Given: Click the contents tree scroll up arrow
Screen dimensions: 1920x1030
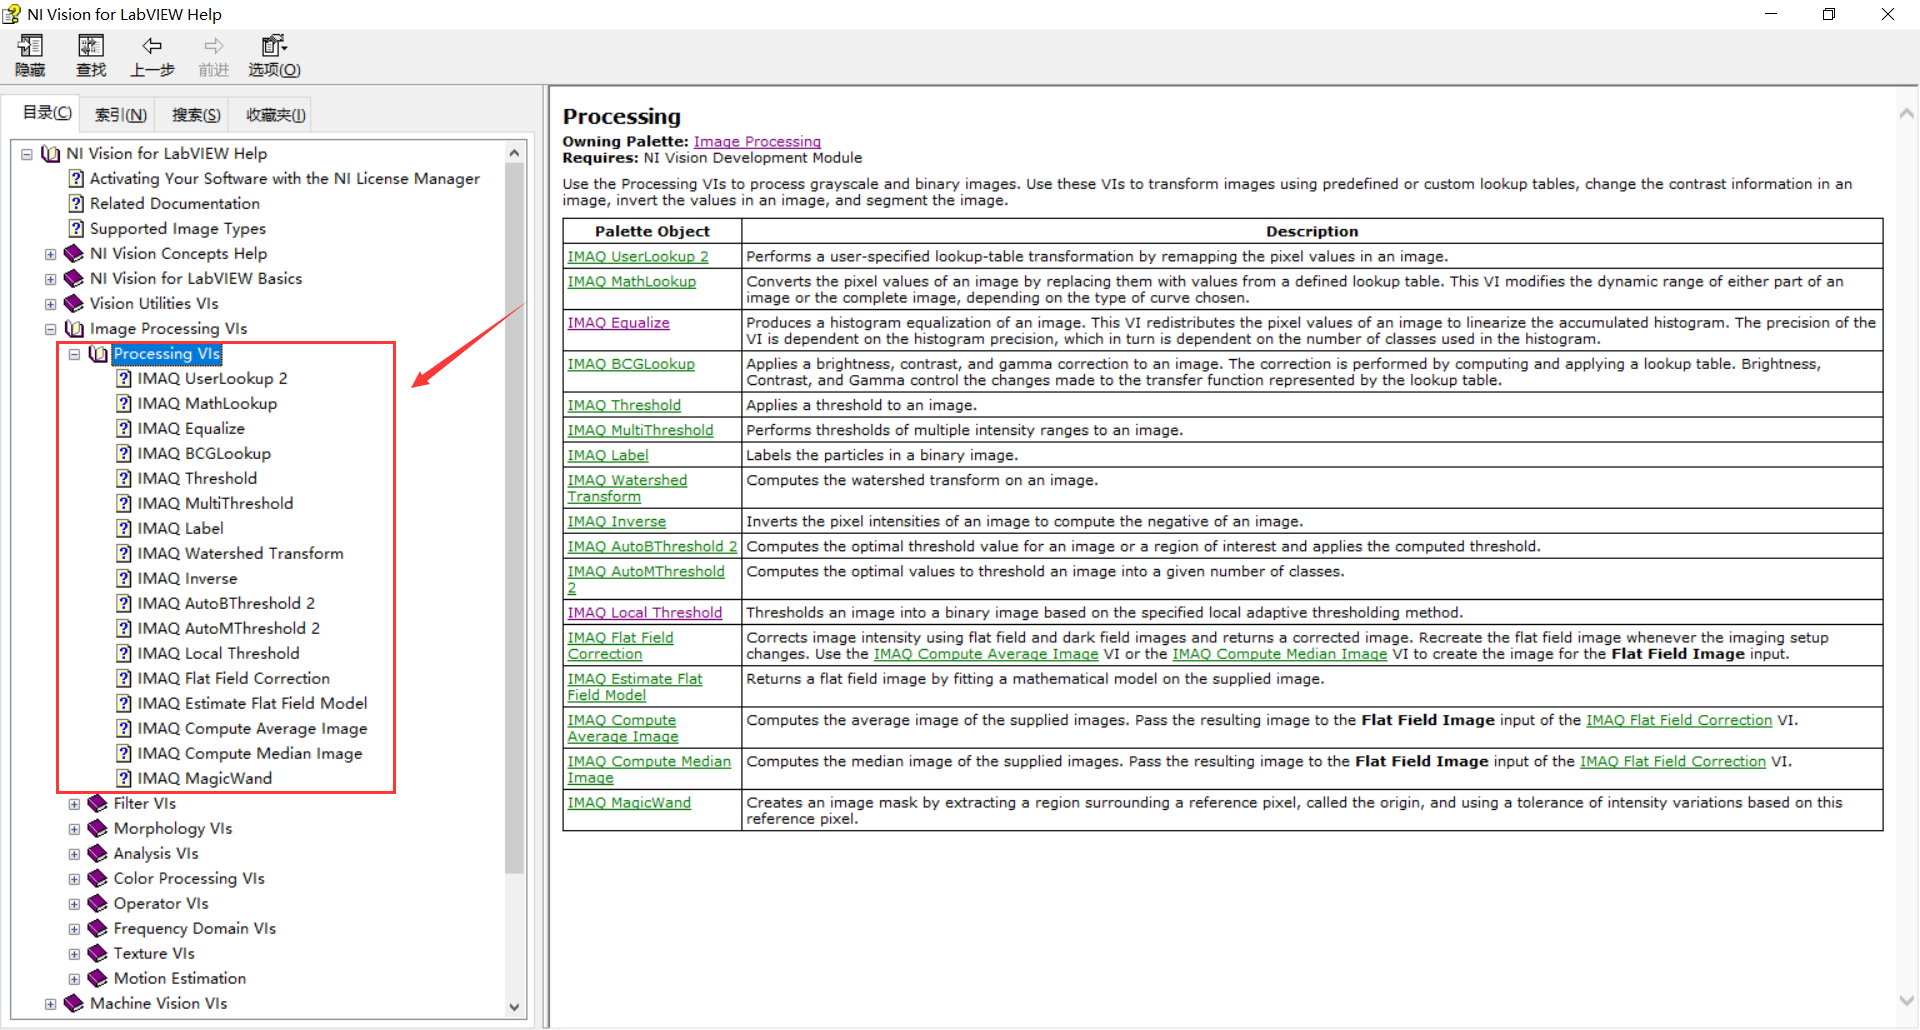Looking at the screenshot, I should pos(514,153).
